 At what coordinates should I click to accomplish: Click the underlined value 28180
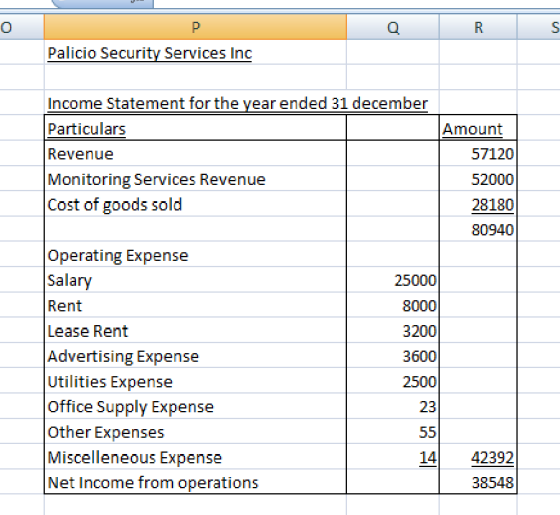pos(478,204)
